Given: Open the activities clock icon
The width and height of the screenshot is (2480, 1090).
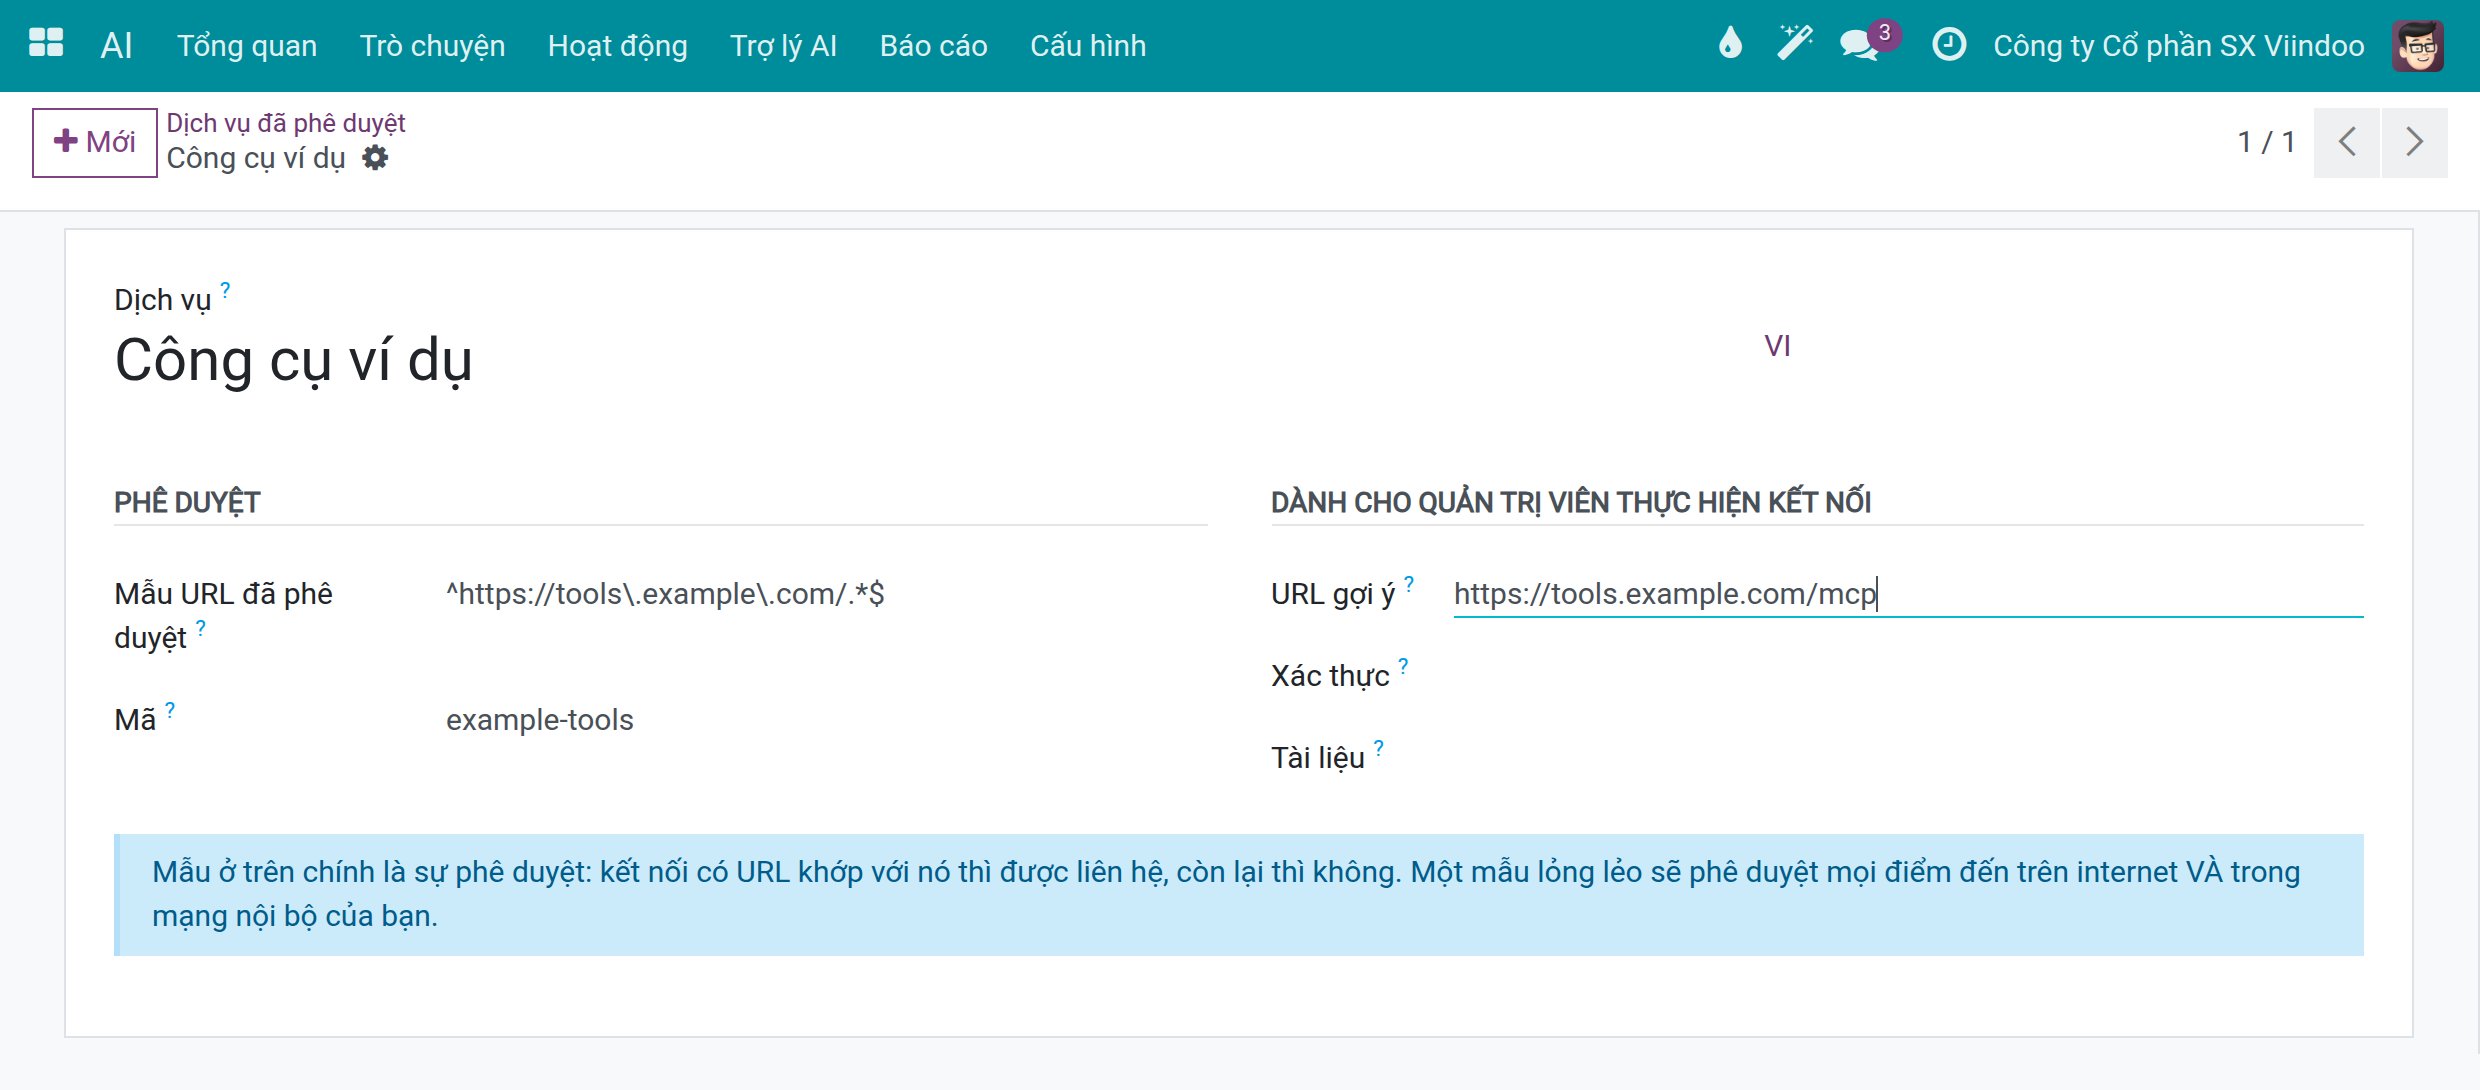Looking at the screenshot, I should click(x=1949, y=44).
